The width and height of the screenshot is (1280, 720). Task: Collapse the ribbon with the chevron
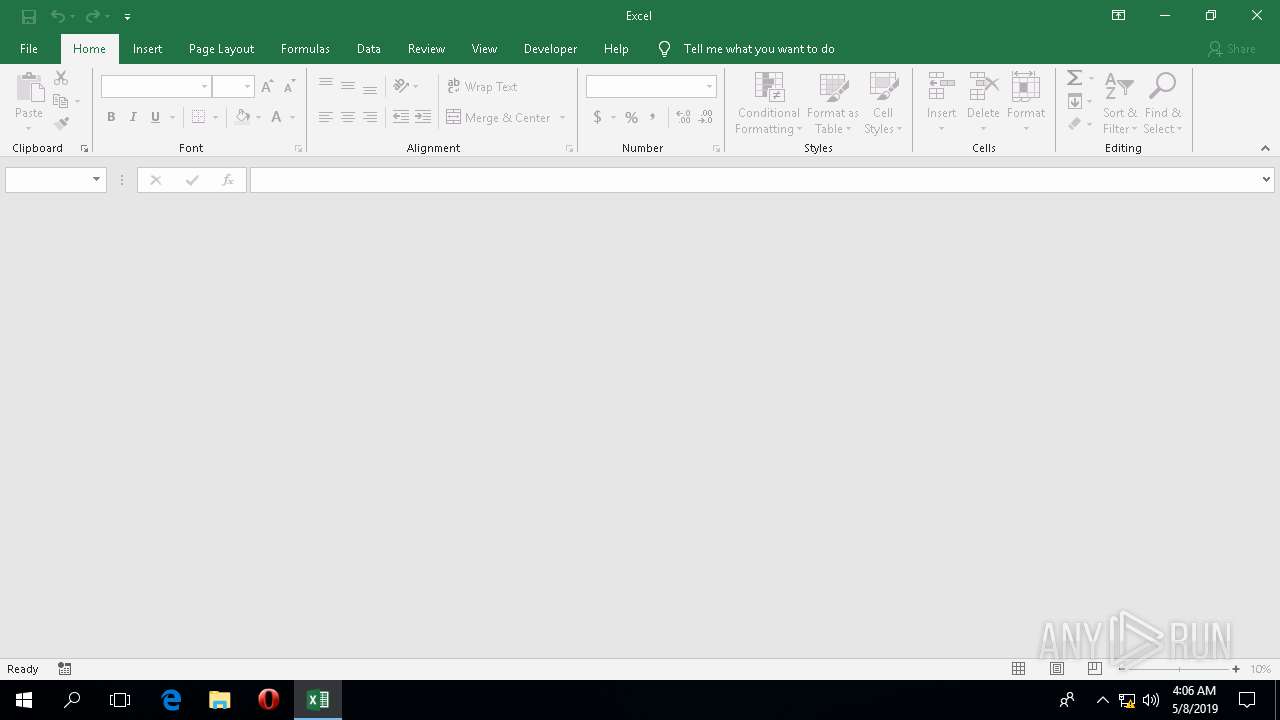[x=1265, y=148]
